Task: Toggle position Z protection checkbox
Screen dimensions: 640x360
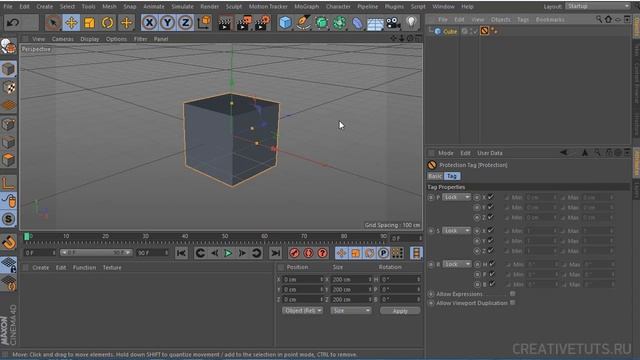Action: tap(491, 217)
